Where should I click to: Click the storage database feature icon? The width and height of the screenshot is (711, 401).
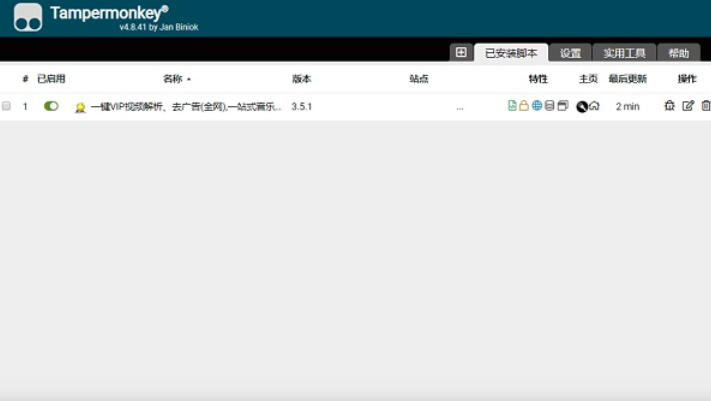coord(549,106)
